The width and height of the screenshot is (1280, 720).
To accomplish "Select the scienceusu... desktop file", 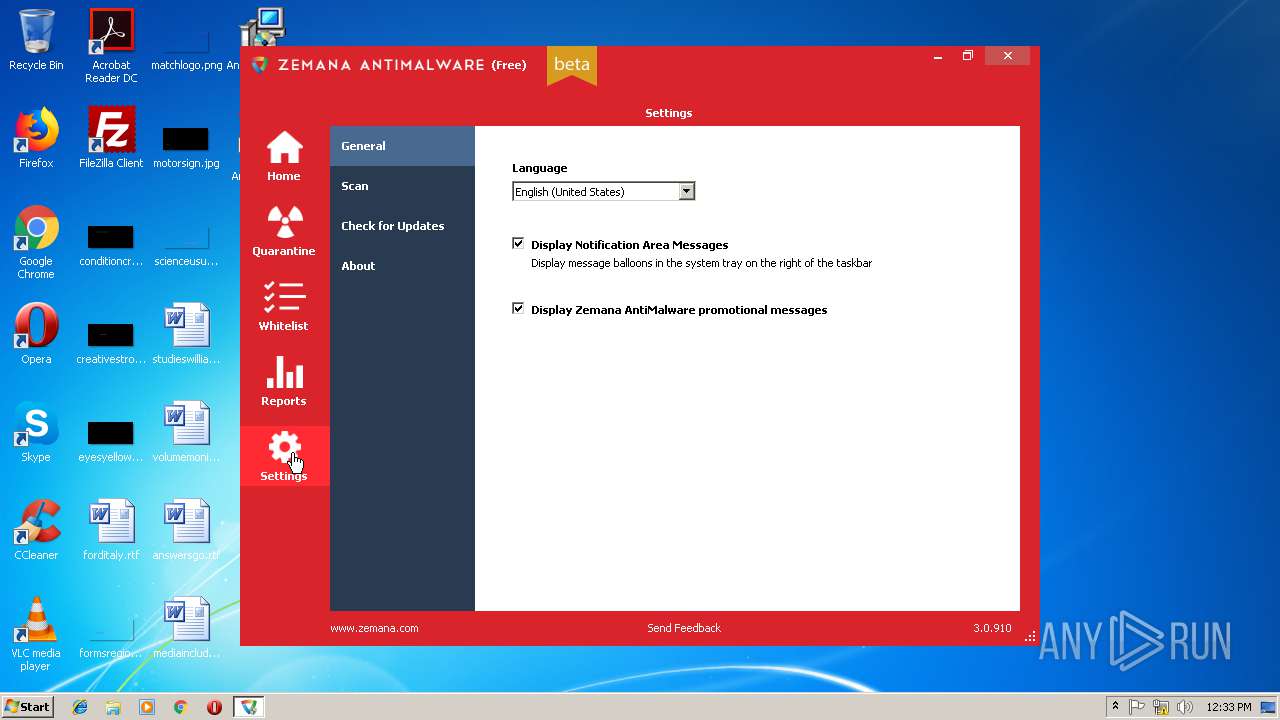I will (x=186, y=244).
